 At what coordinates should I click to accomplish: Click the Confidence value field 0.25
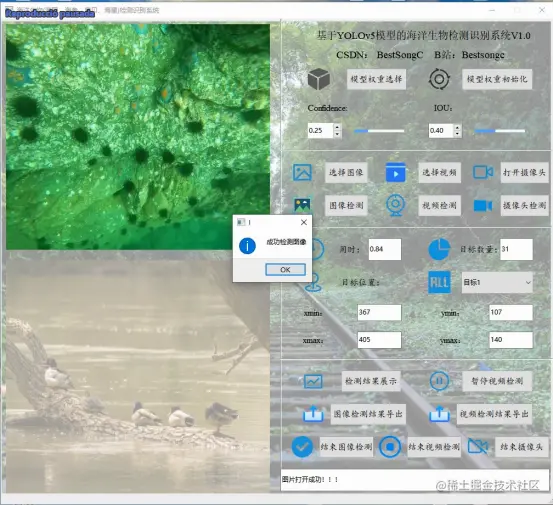pos(320,130)
